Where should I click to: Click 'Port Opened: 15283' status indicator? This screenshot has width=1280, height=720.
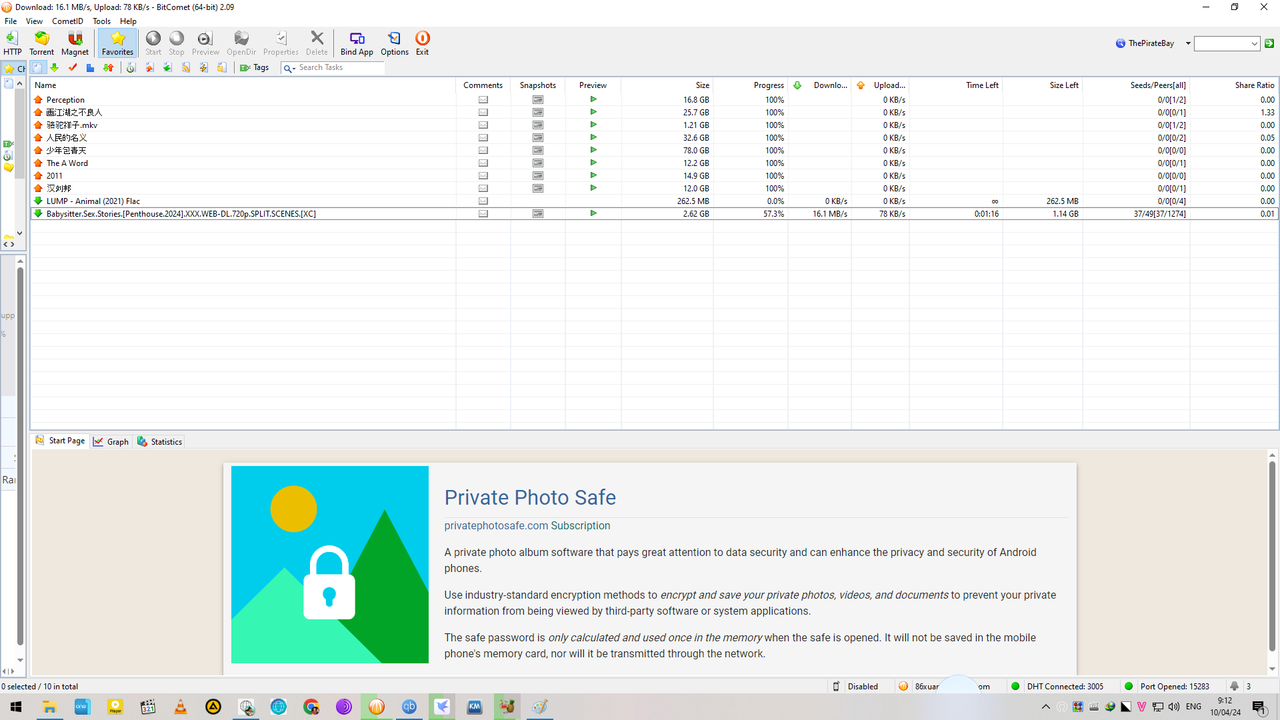(1166, 687)
